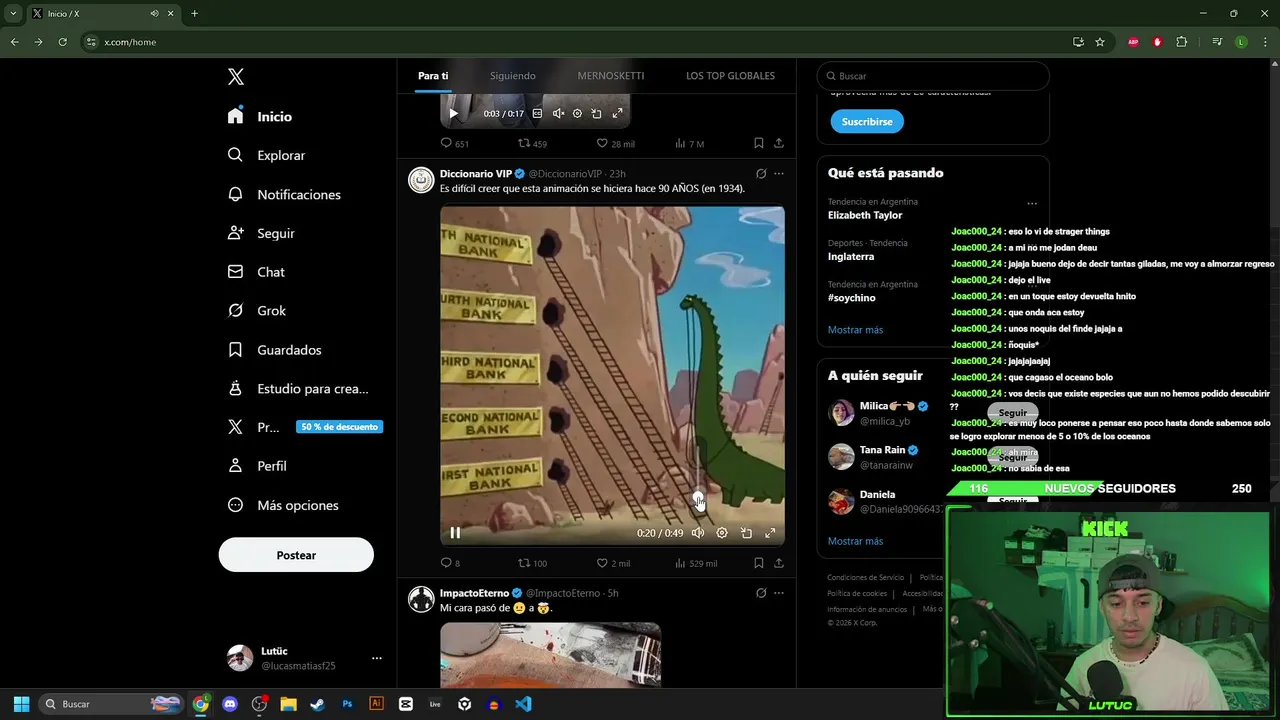Bookmark the Diccionario VIP post
The width and height of the screenshot is (1280, 720).
[759, 563]
